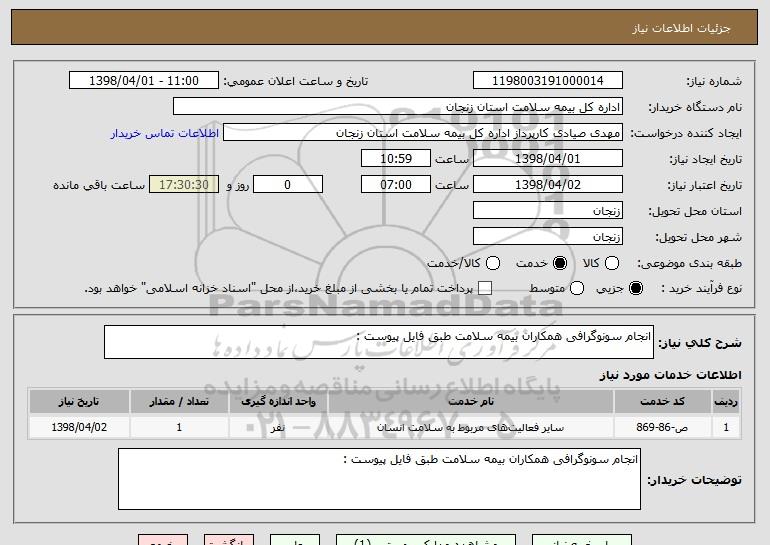This screenshot has height=545, width=770.
Task: Click service code cell ص-86-869
Action: (x=662, y=427)
